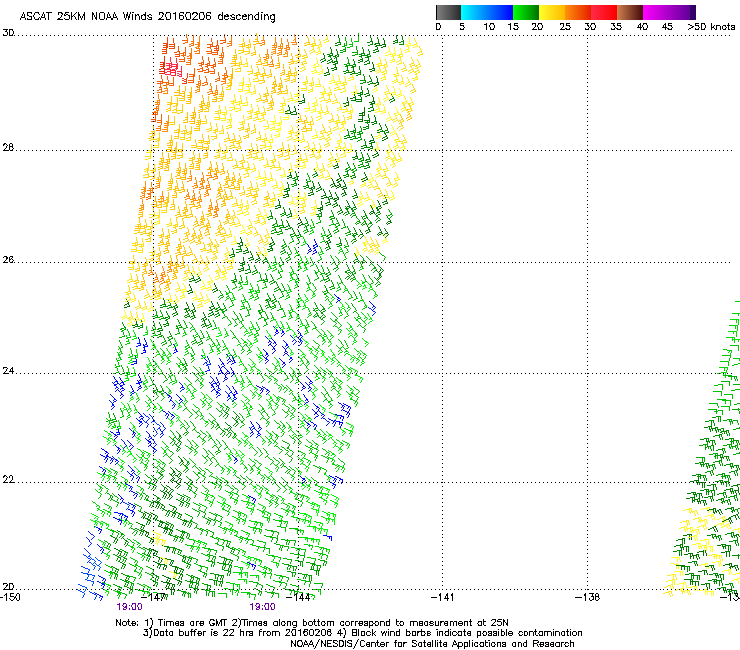Click the latitude 28 axis label
The width and height of the screenshot is (740, 650).
click(x=8, y=147)
